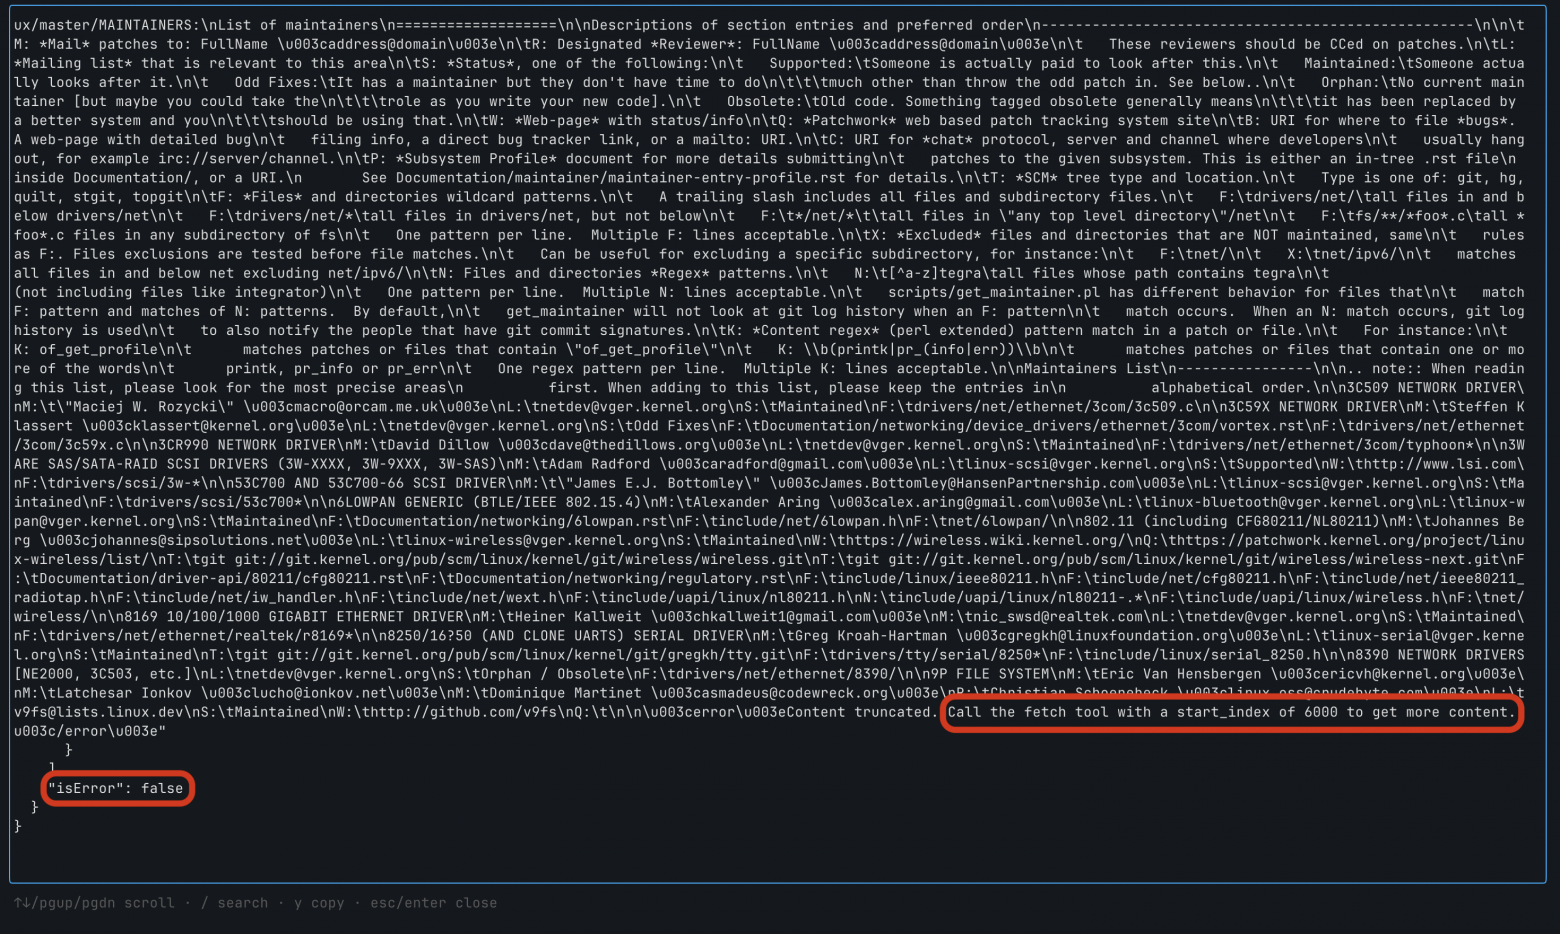1560x934 pixels.
Task: Click the "↑↓/pgup/pgdn scroll" footer hint
Action: click(94, 903)
